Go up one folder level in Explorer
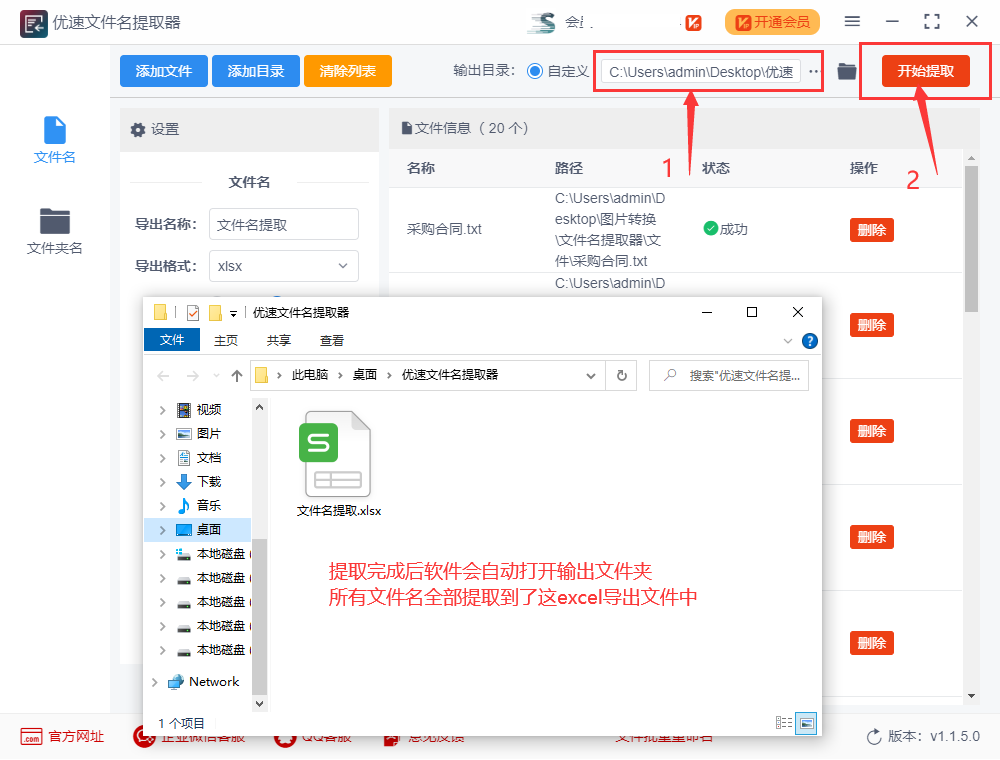This screenshot has height=760, width=1000. [237, 376]
